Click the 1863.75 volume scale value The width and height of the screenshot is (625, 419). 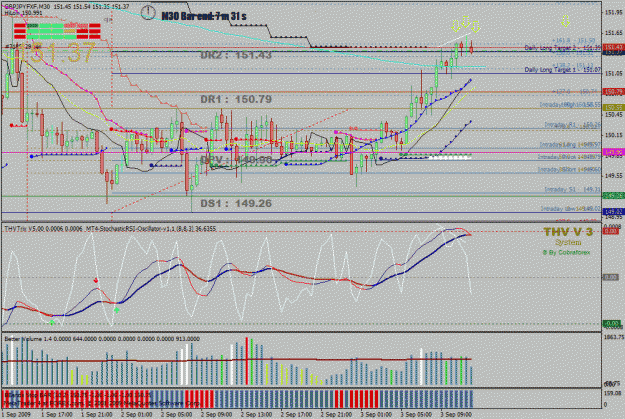614,337
